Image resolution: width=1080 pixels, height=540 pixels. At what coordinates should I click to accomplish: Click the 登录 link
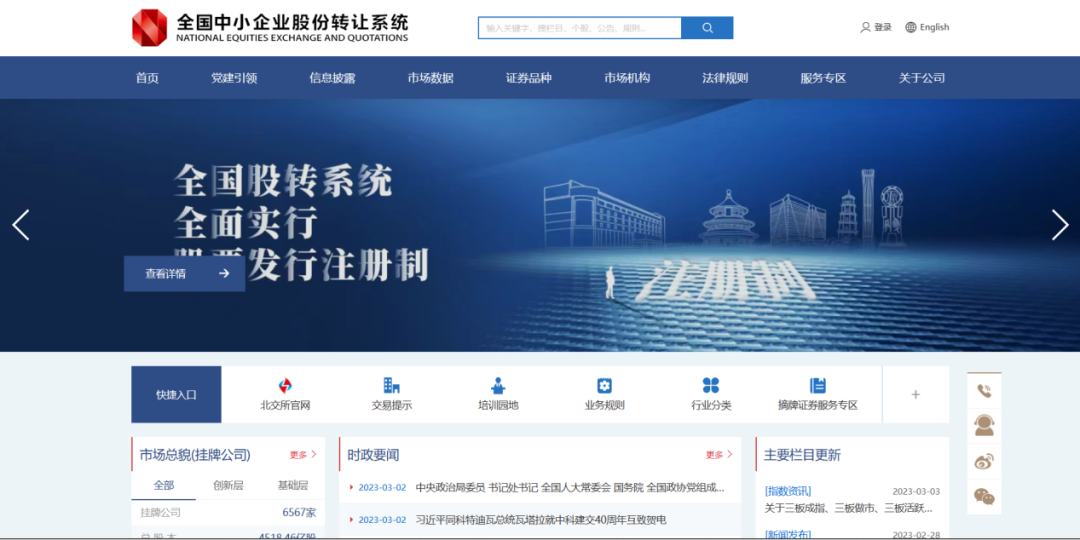coord(883,28)
